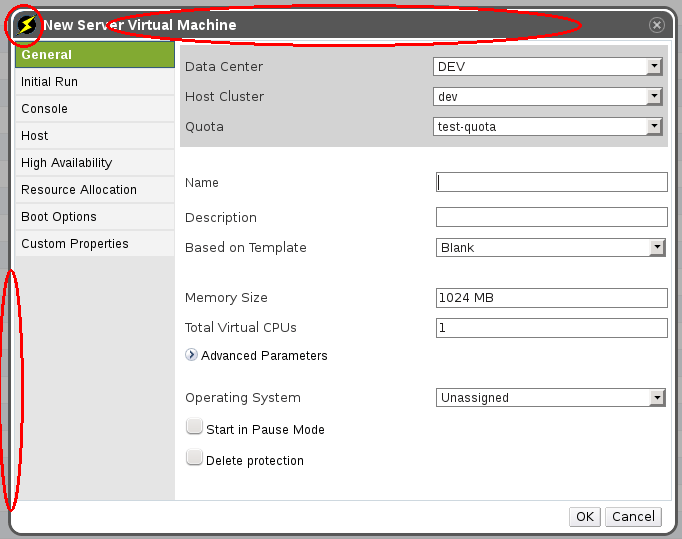Viewport: 682px width, 539px height.
Task: Switch to the Initial Run tab
Action: click(x=95, y=82)
